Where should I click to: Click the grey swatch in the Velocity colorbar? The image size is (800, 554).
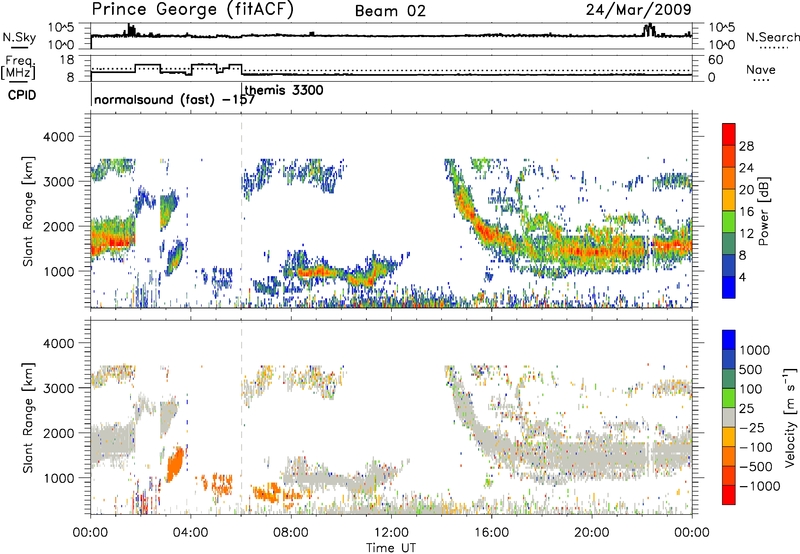pos(729,417)
